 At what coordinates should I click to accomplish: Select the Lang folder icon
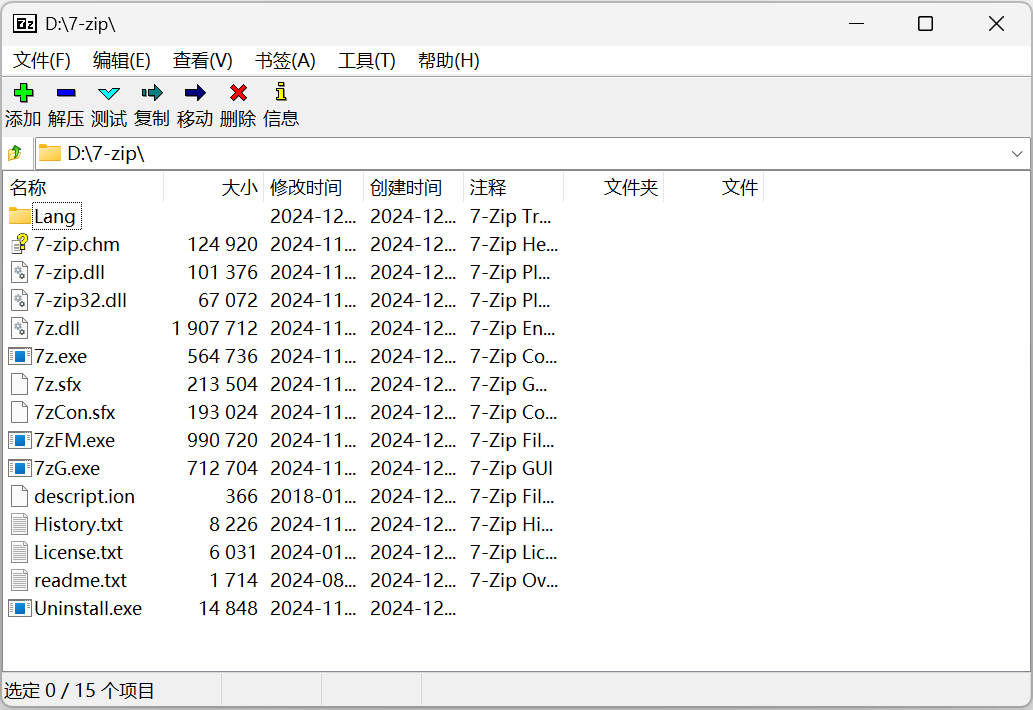point(20,216)
